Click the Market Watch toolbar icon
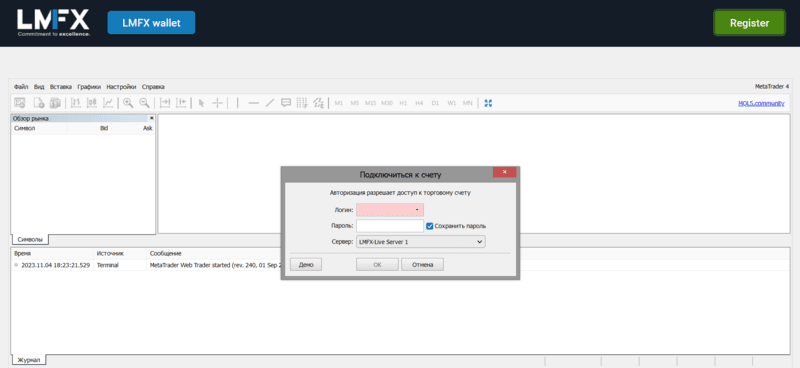This screenshot has height=368, width=800. 19,103
